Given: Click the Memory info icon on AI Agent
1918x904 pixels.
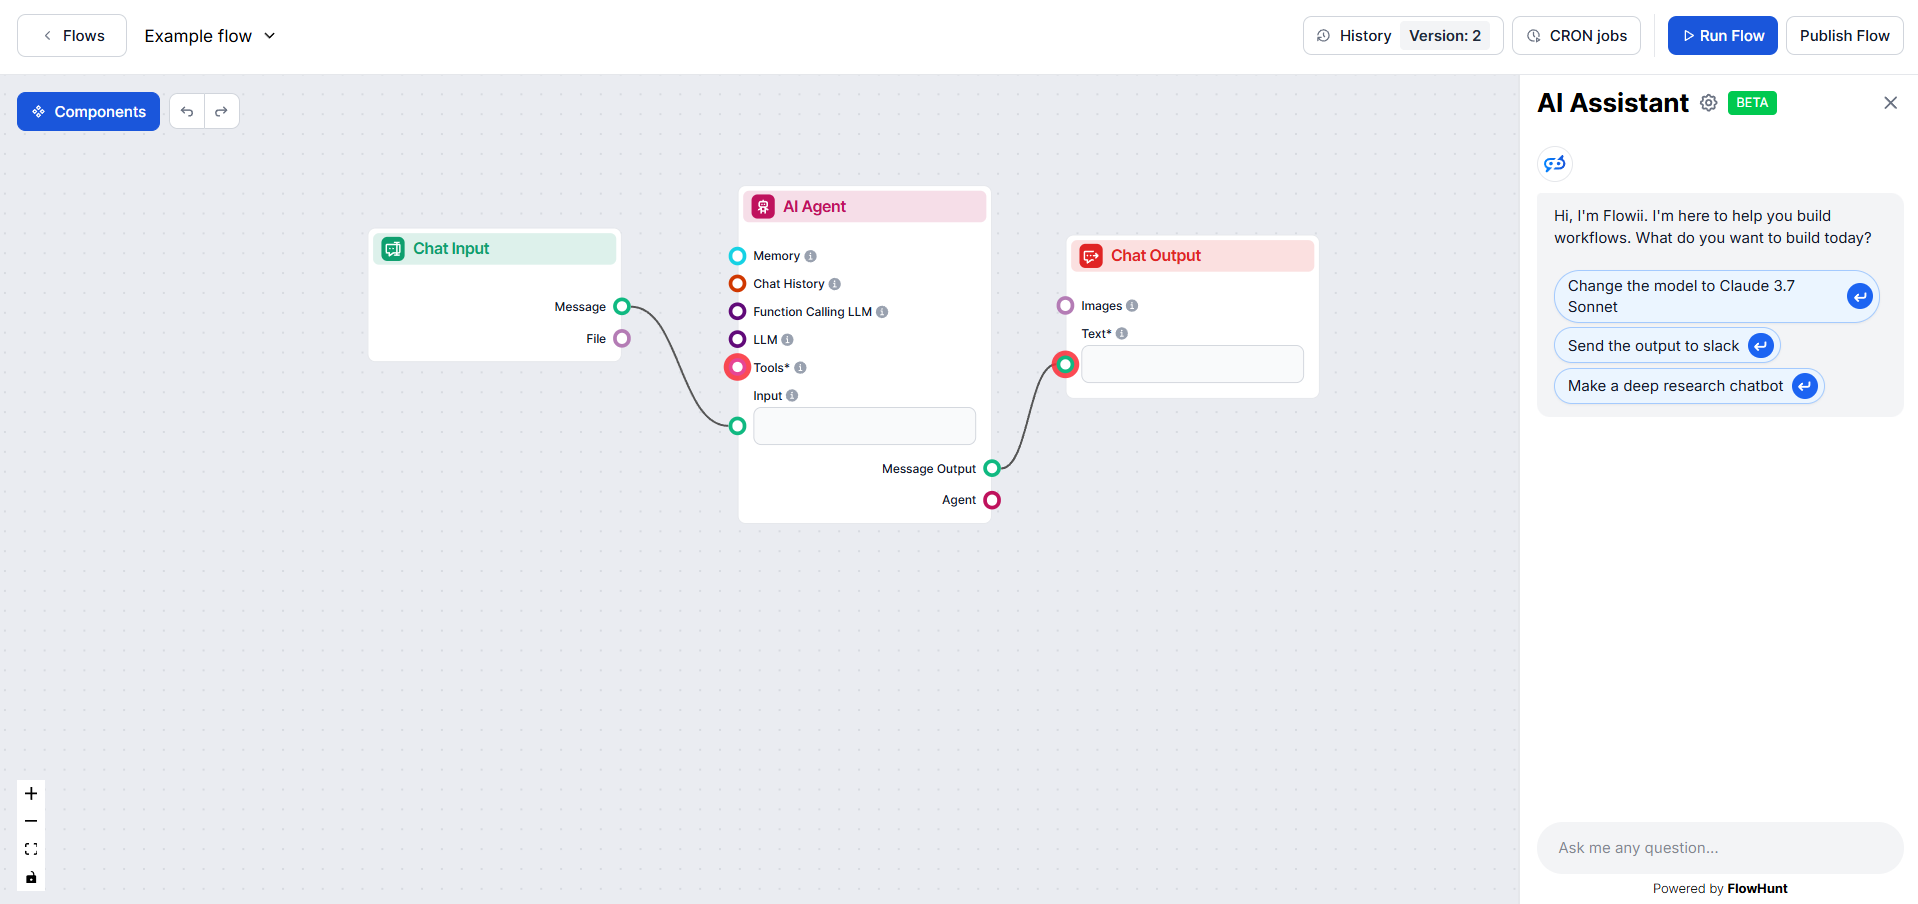Looking at the screenshot, I should [811, 256].
